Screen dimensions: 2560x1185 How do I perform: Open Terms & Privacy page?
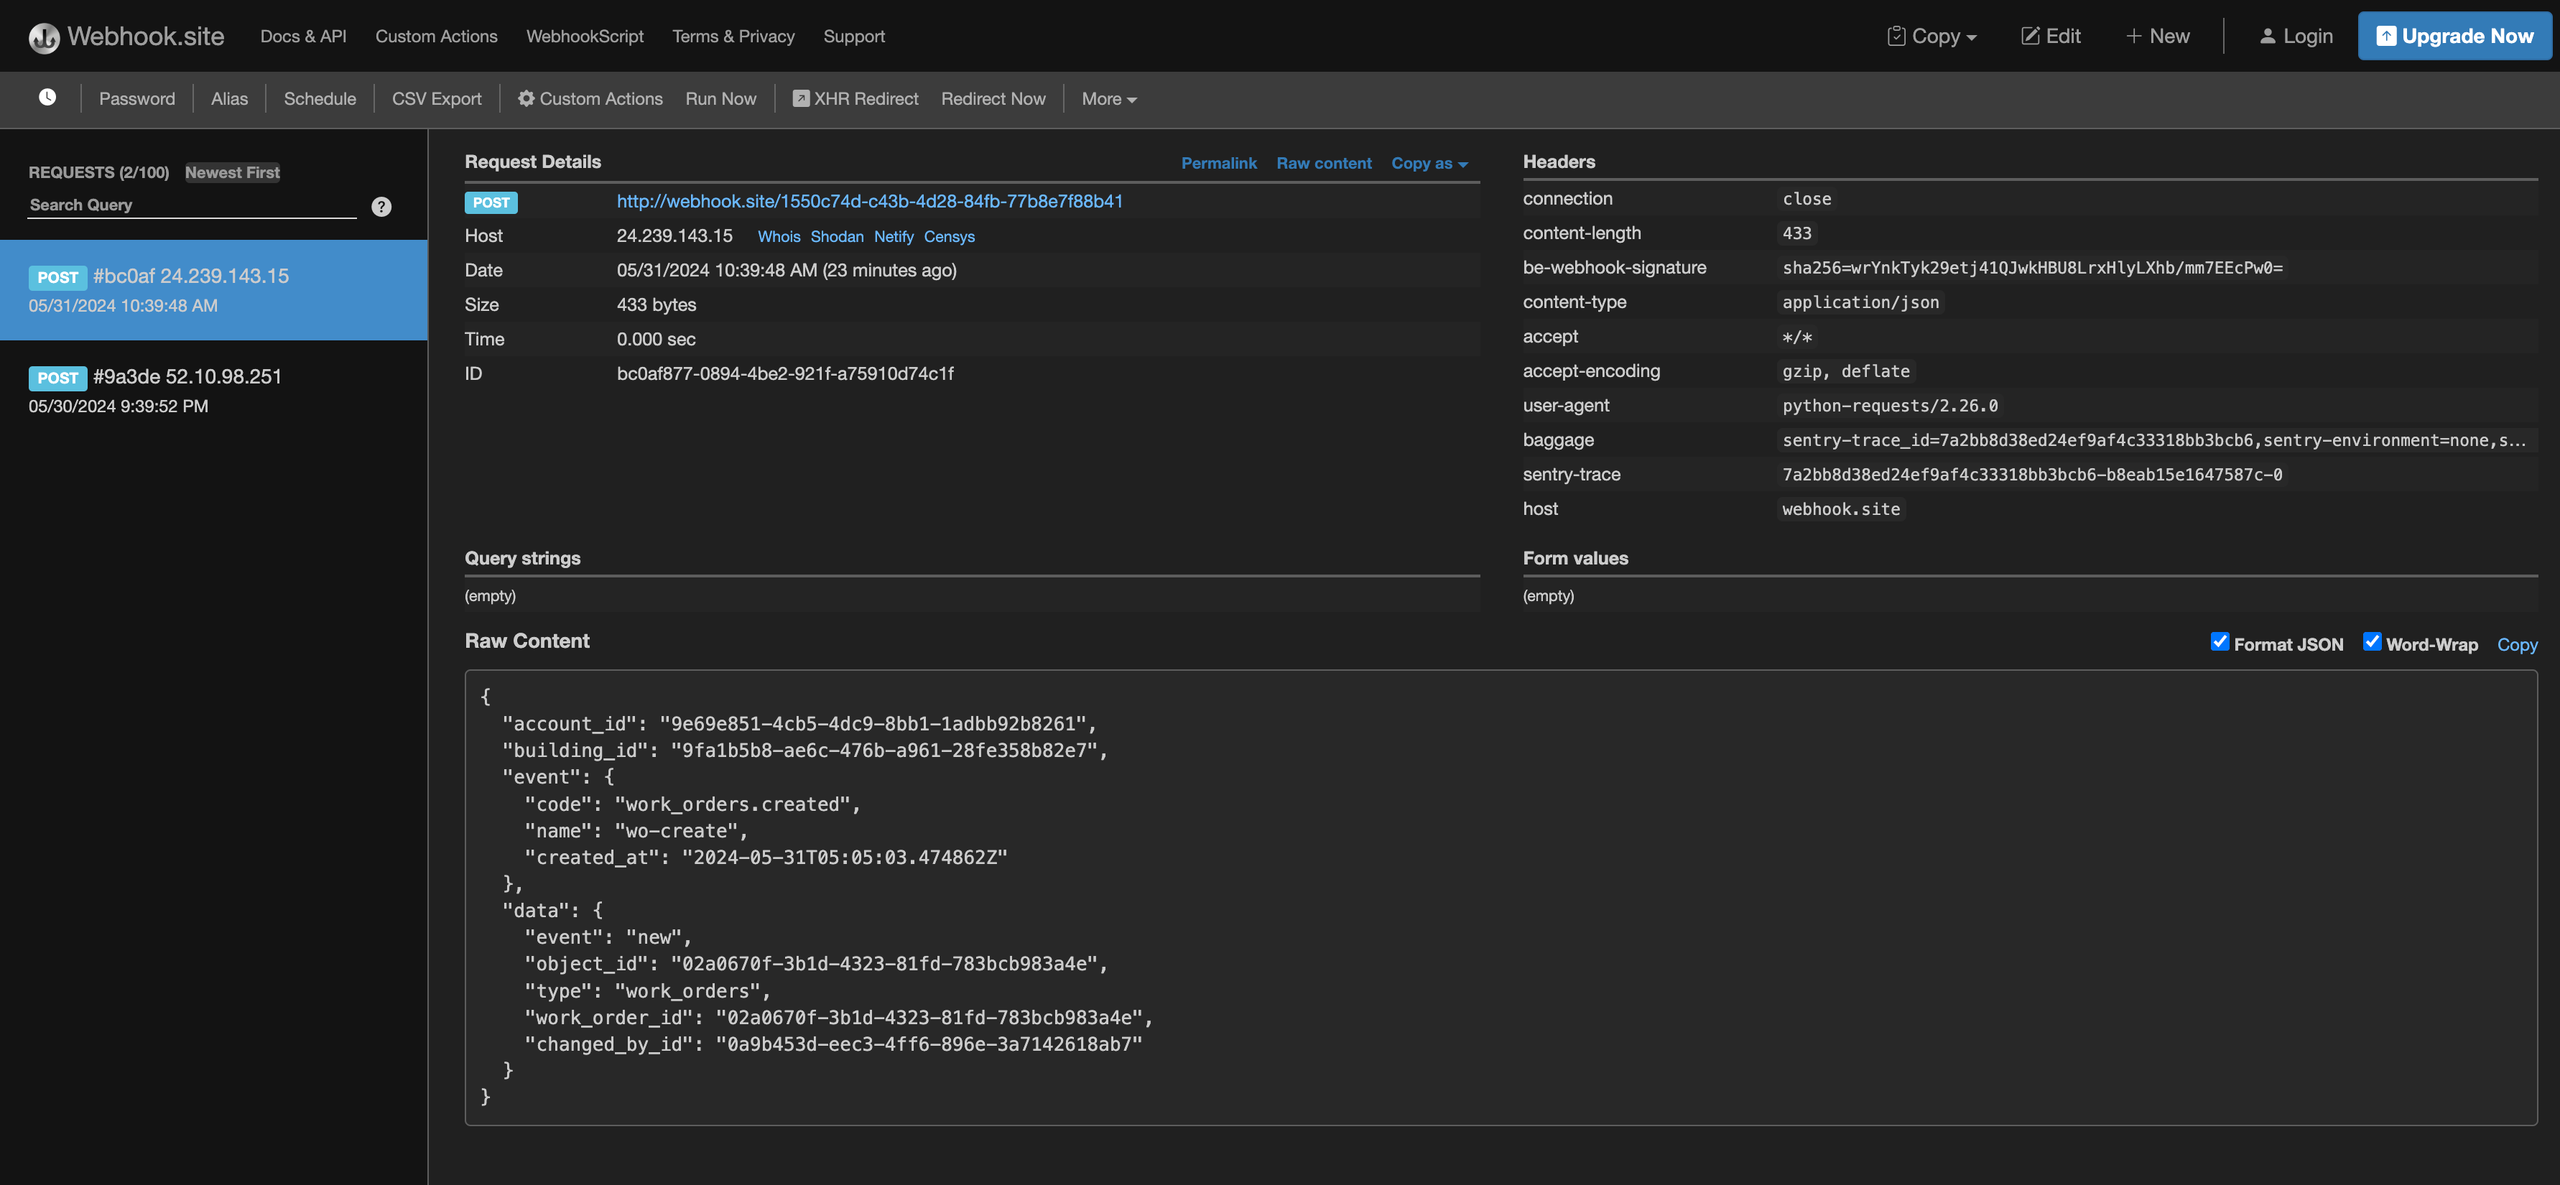point(733,36)
